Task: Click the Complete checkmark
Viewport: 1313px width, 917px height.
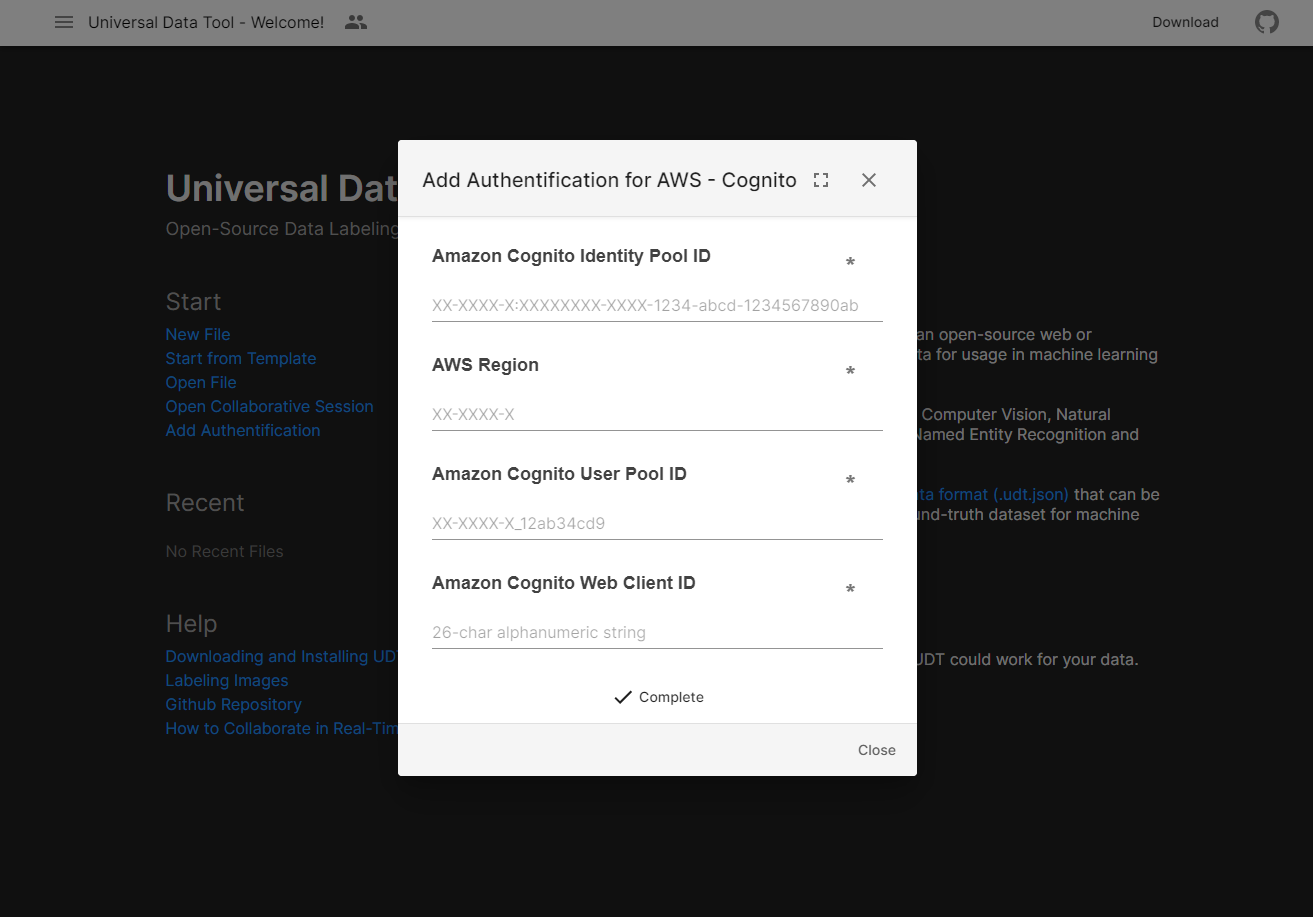Action: point(657,697)
